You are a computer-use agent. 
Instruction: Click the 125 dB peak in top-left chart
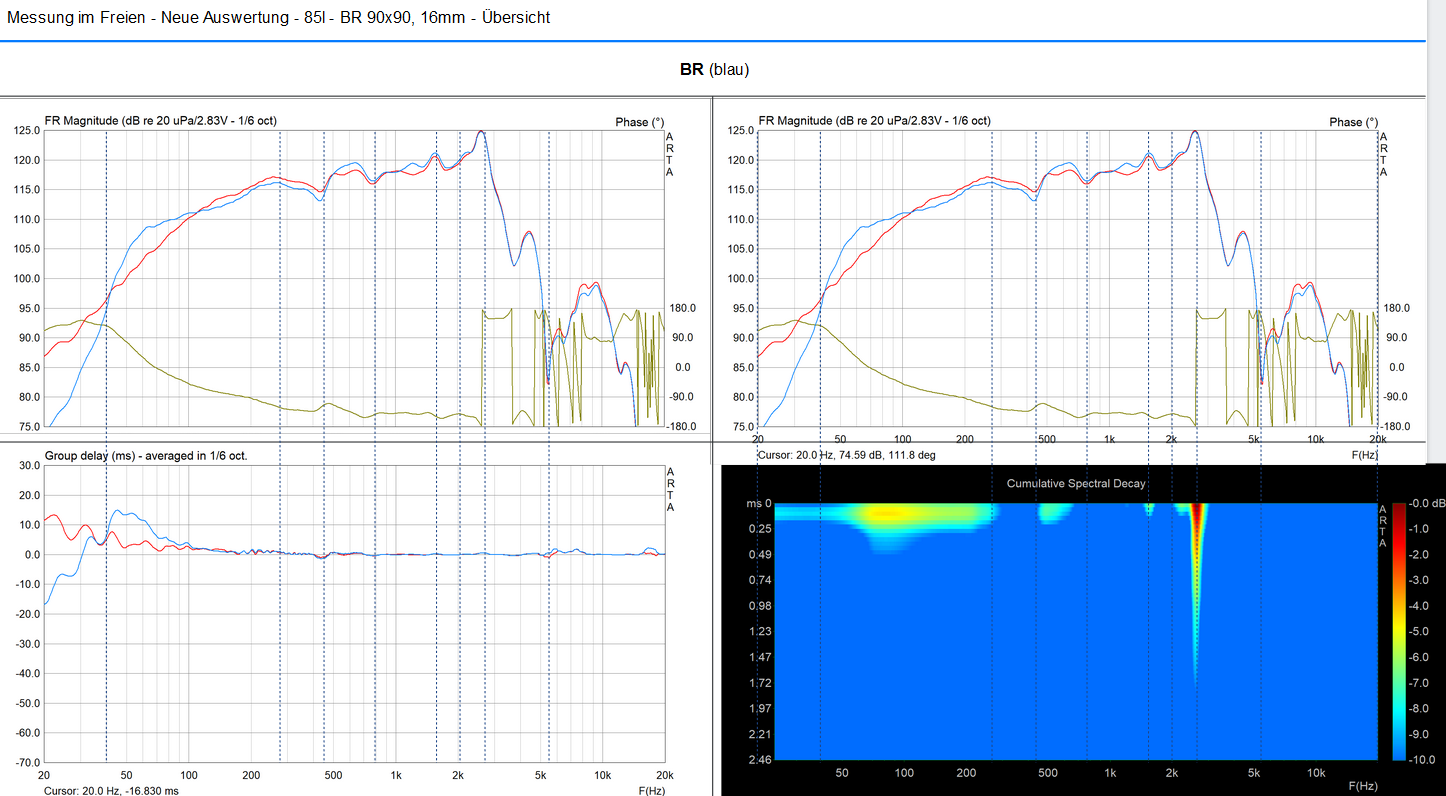(482, 132)
